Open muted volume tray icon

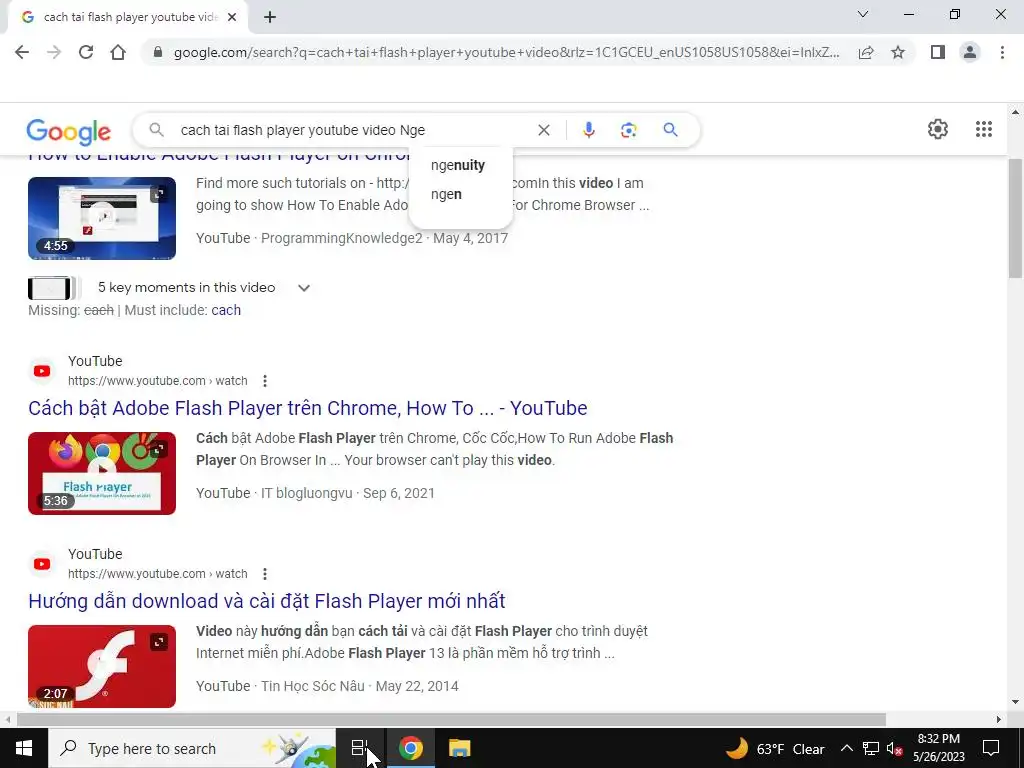[895, 748]
